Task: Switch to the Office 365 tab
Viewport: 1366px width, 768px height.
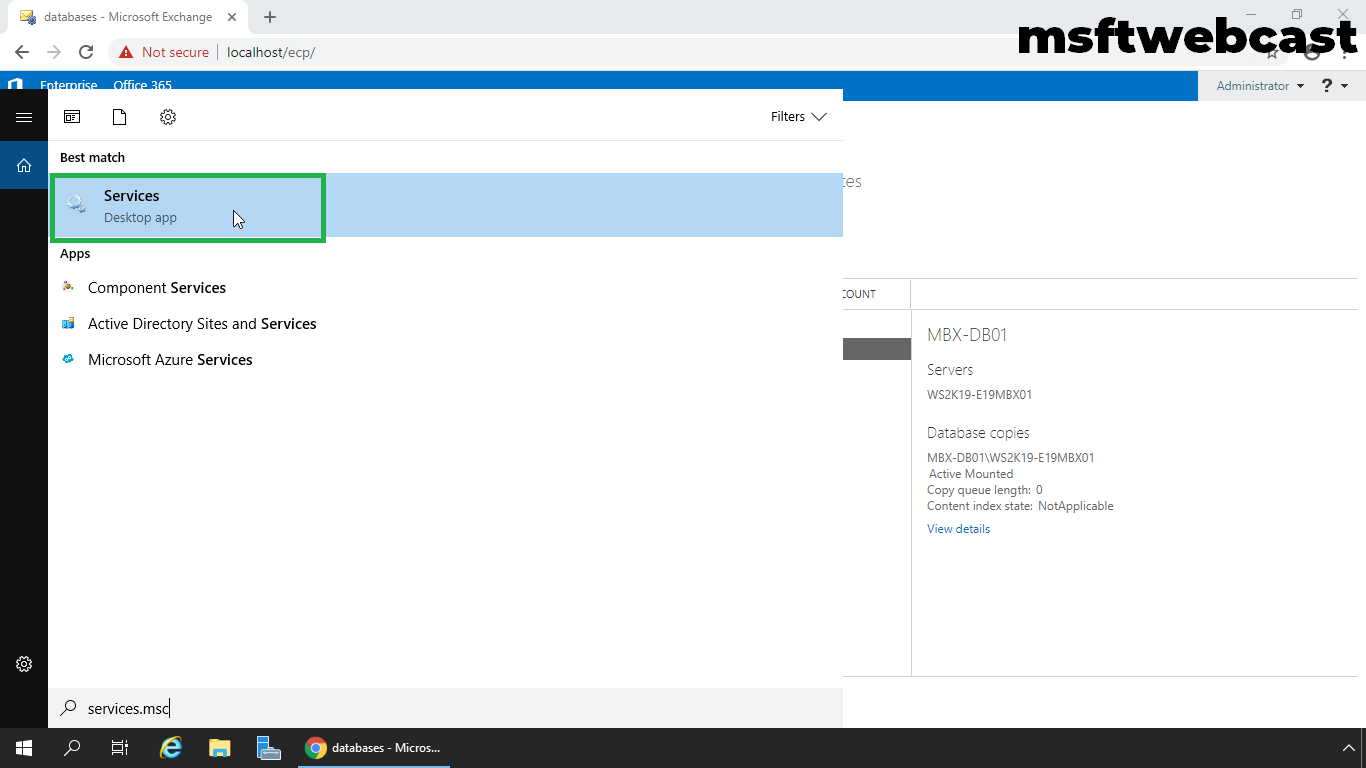Action: 142,85
